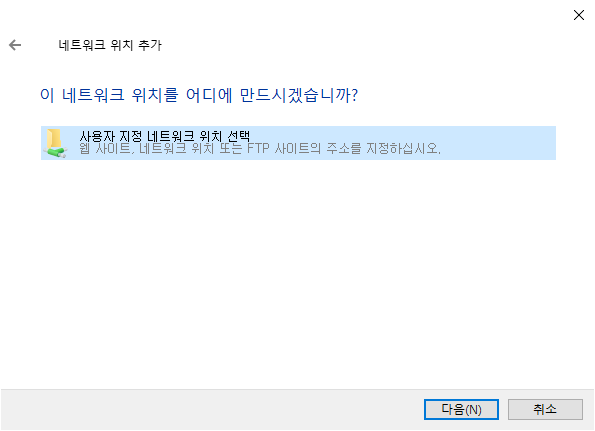The height and width of the screenshot is (431, 595).
Task: Go back using the left arrow icon
Action: tap(15, 45)
